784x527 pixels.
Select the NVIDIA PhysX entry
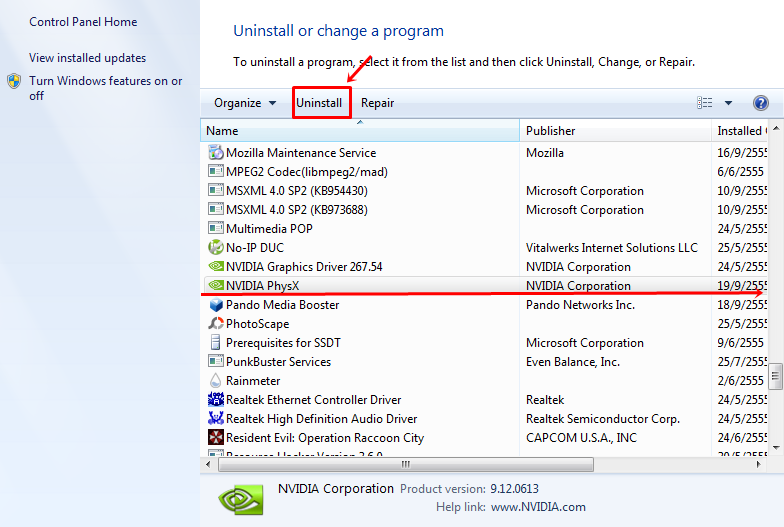point(262,286)
